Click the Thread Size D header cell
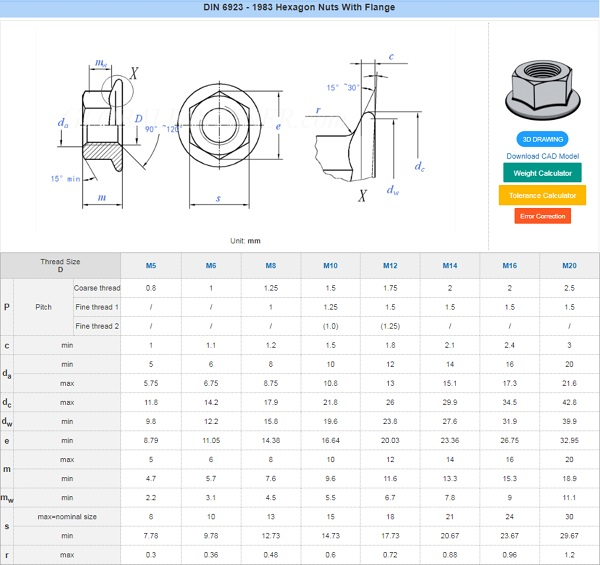The width and height of the screenshot is (600, 565). tap(60, 266)
